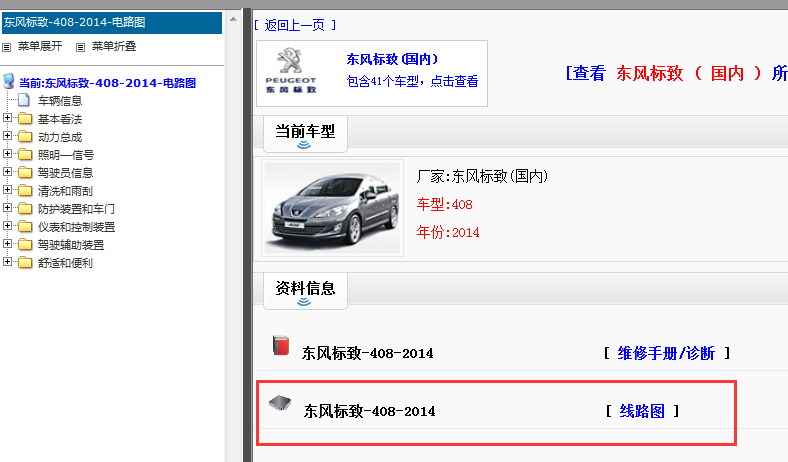Viewport: 788px width, 462px height.
Task: Select the 照明—信号 label
Action: 66,155
